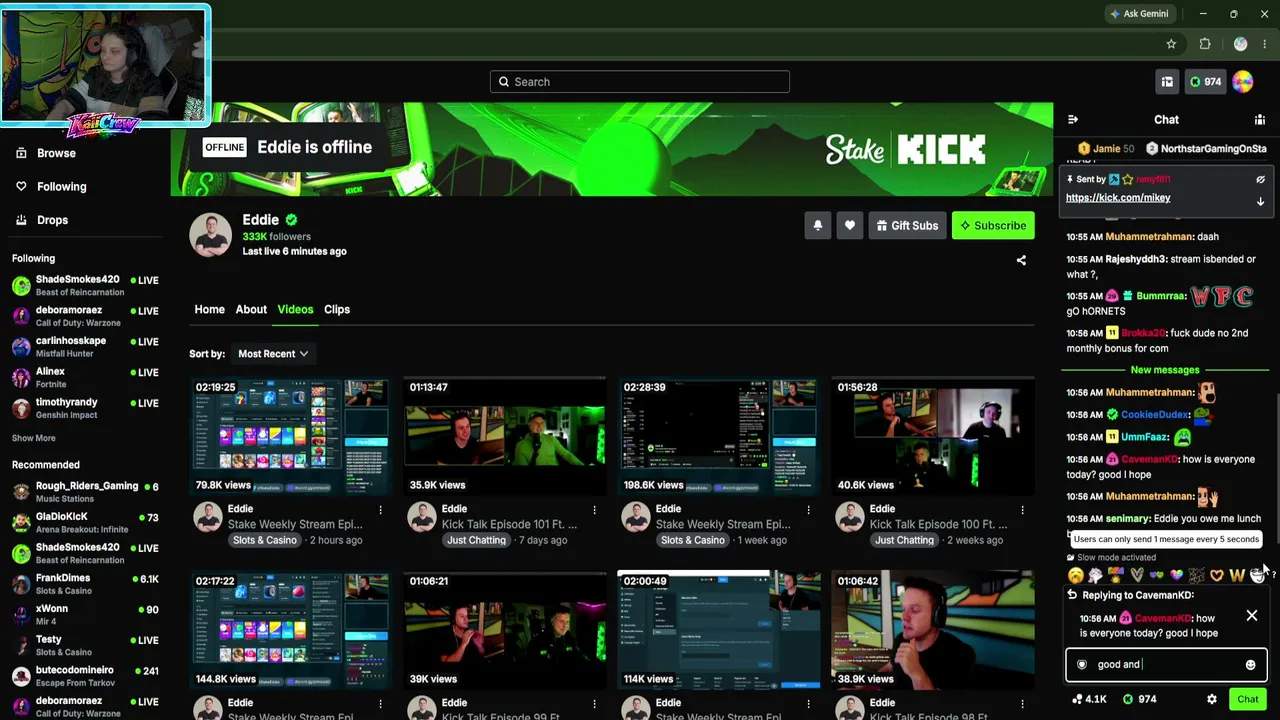Open GlaDioKIcK recommended channel

pos(85,523)
